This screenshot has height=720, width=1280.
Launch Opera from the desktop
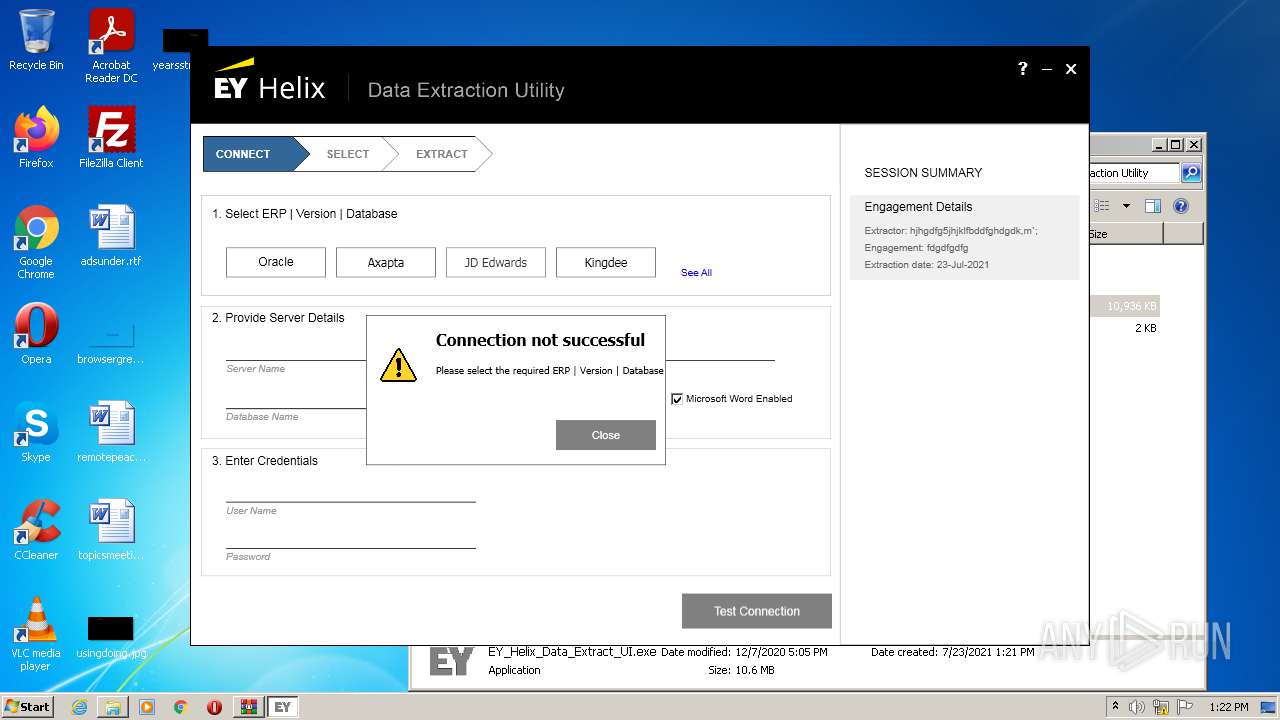tap(36, 334)
